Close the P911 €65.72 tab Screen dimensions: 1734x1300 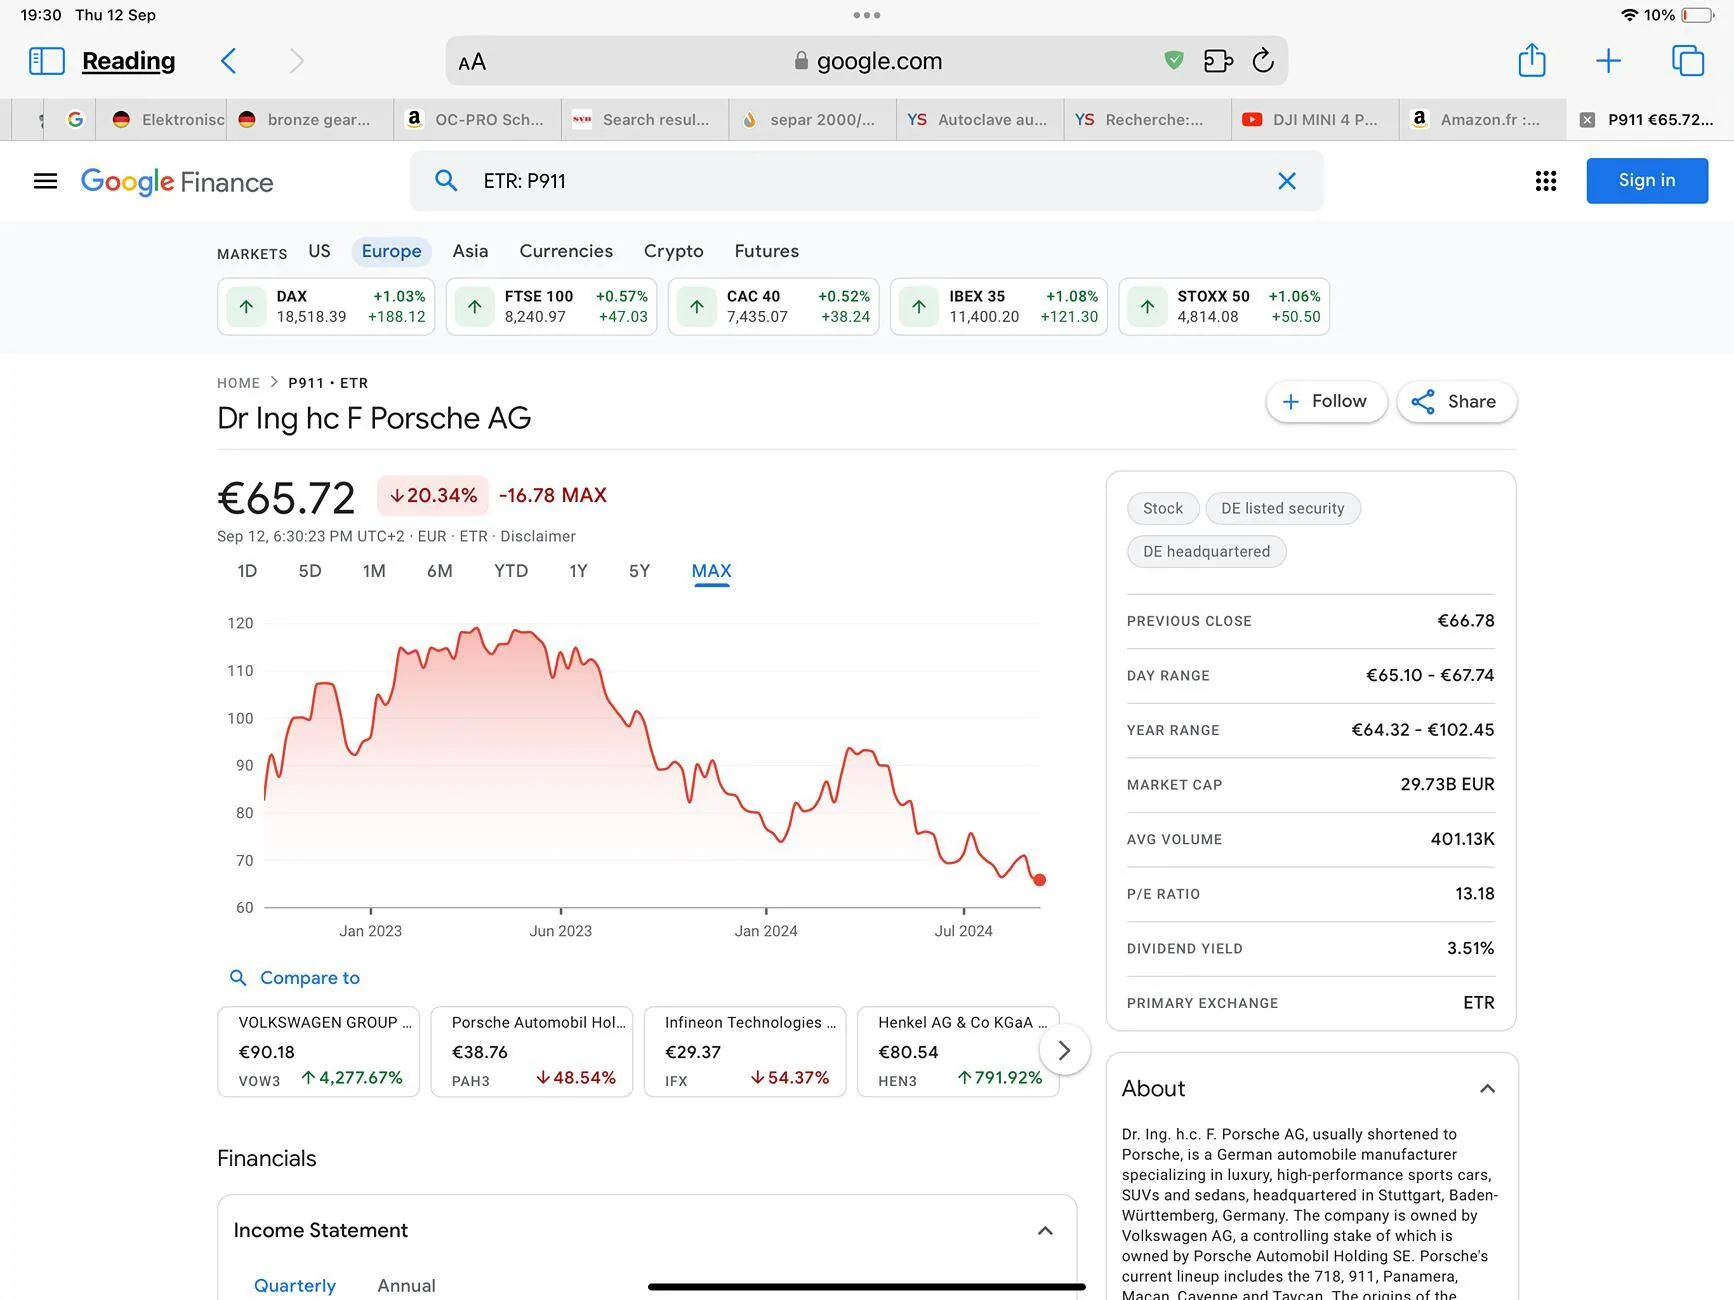click(1587, 120)
